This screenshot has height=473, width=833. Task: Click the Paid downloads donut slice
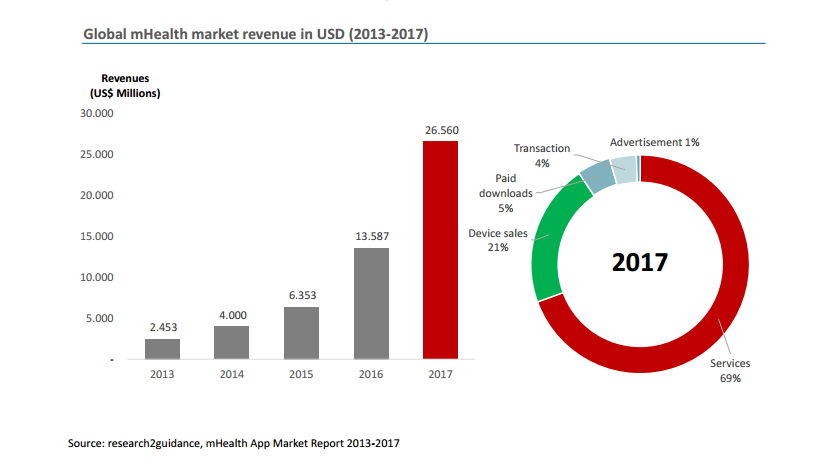597,177
